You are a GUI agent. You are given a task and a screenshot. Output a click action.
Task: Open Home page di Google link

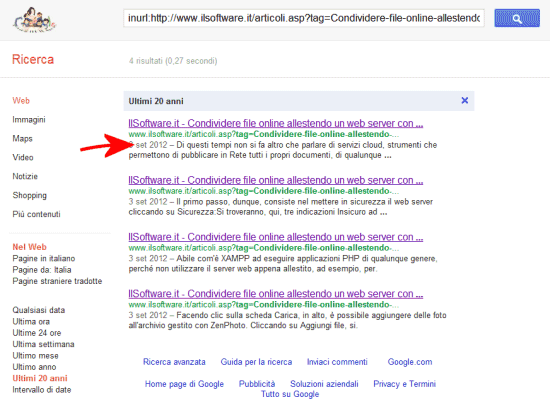(184, 384)
